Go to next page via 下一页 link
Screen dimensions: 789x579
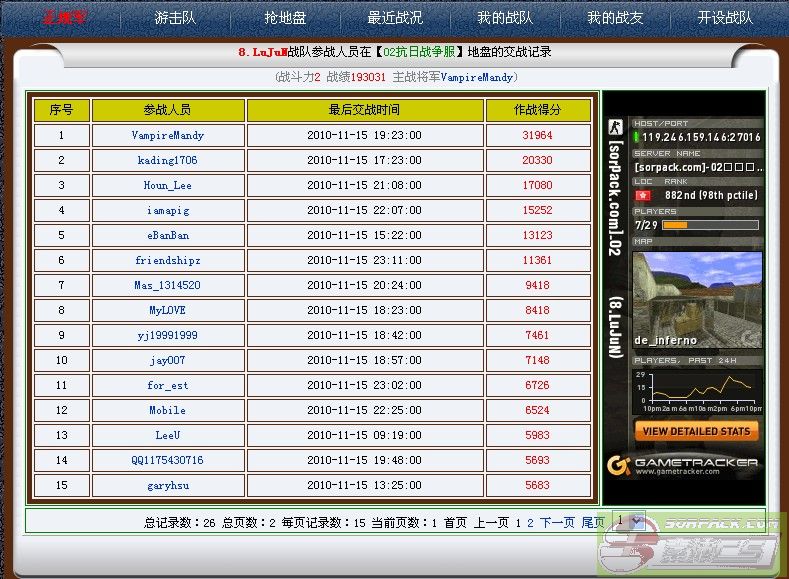(x=557, y=522)
